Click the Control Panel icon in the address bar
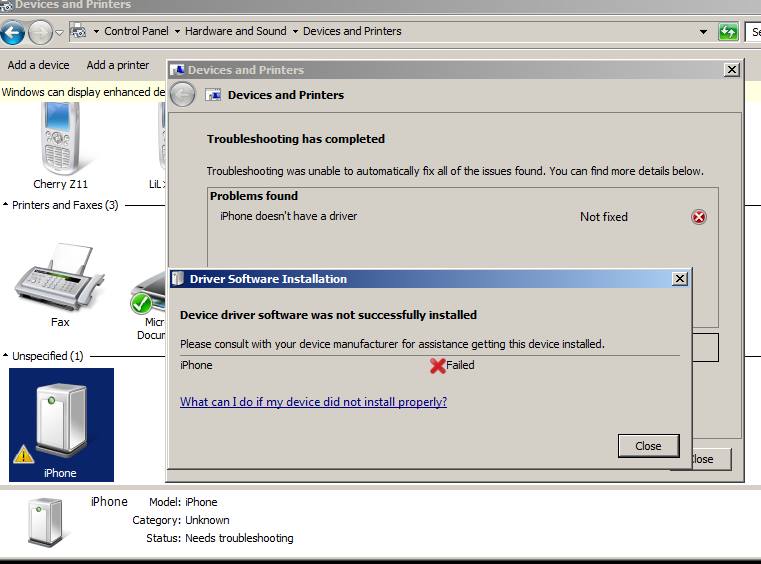The width and height of the screenshot is (761, 564). [78, 32]
